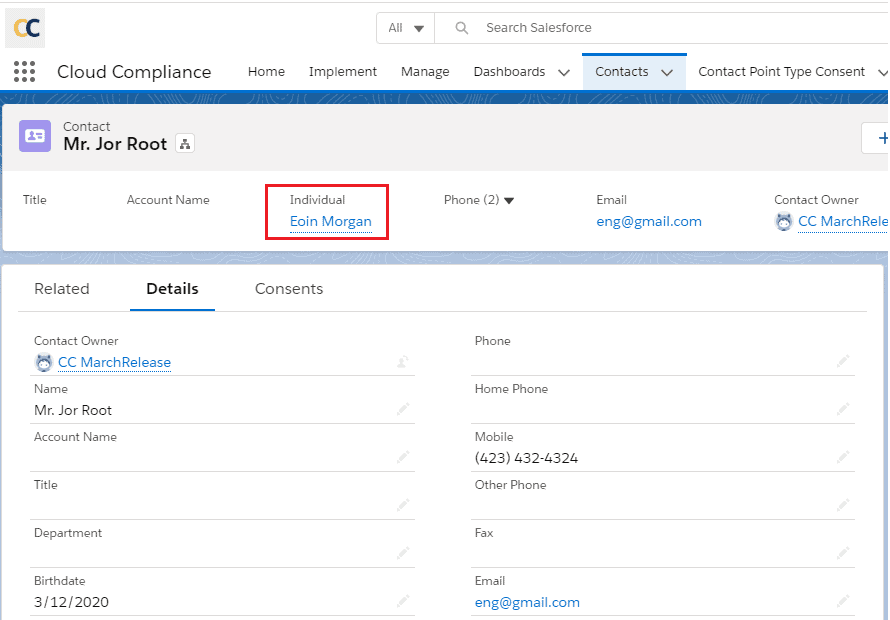Click the edit pencil beside Email field

[x=843, y=601]
